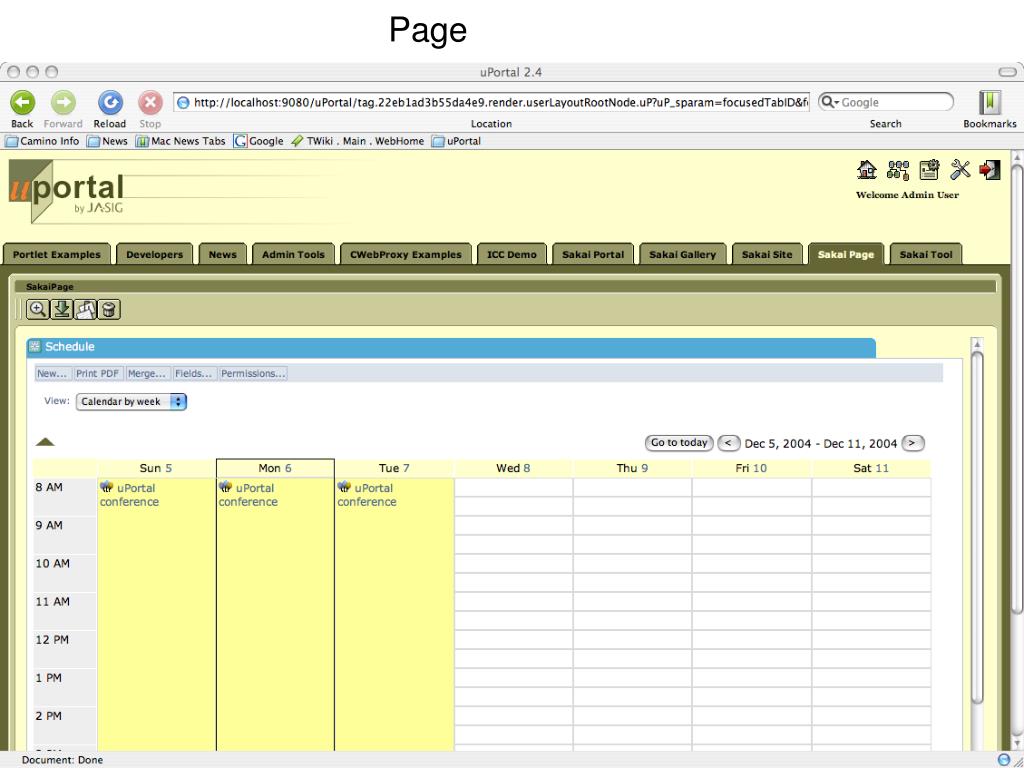Click the red Stop loading icon

(x=150, y=103)
